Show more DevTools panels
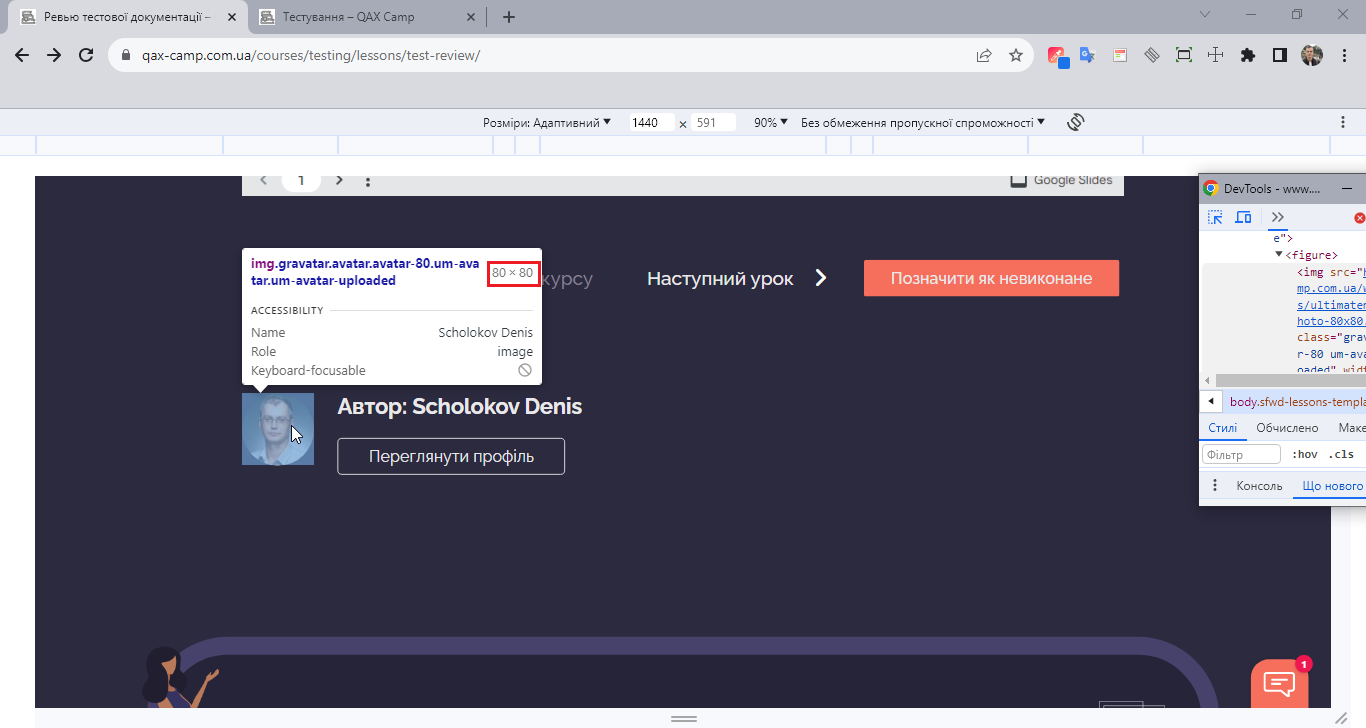 click(1277, 217)
